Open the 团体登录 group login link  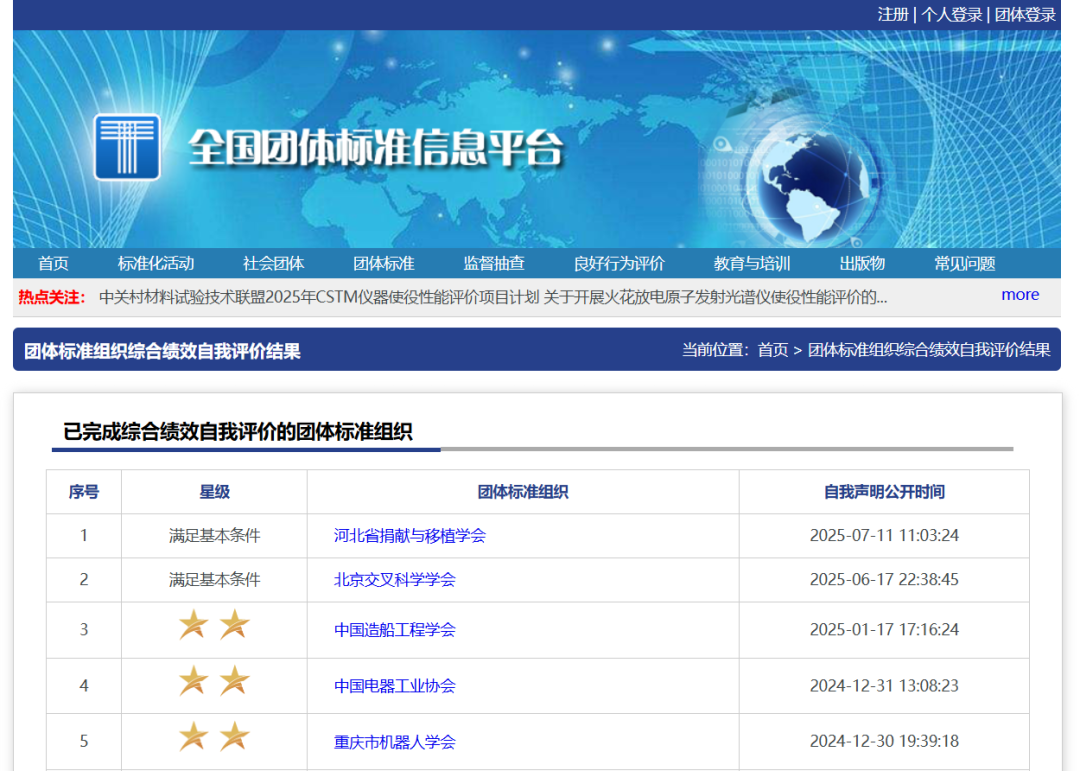tap(1025, 14)
